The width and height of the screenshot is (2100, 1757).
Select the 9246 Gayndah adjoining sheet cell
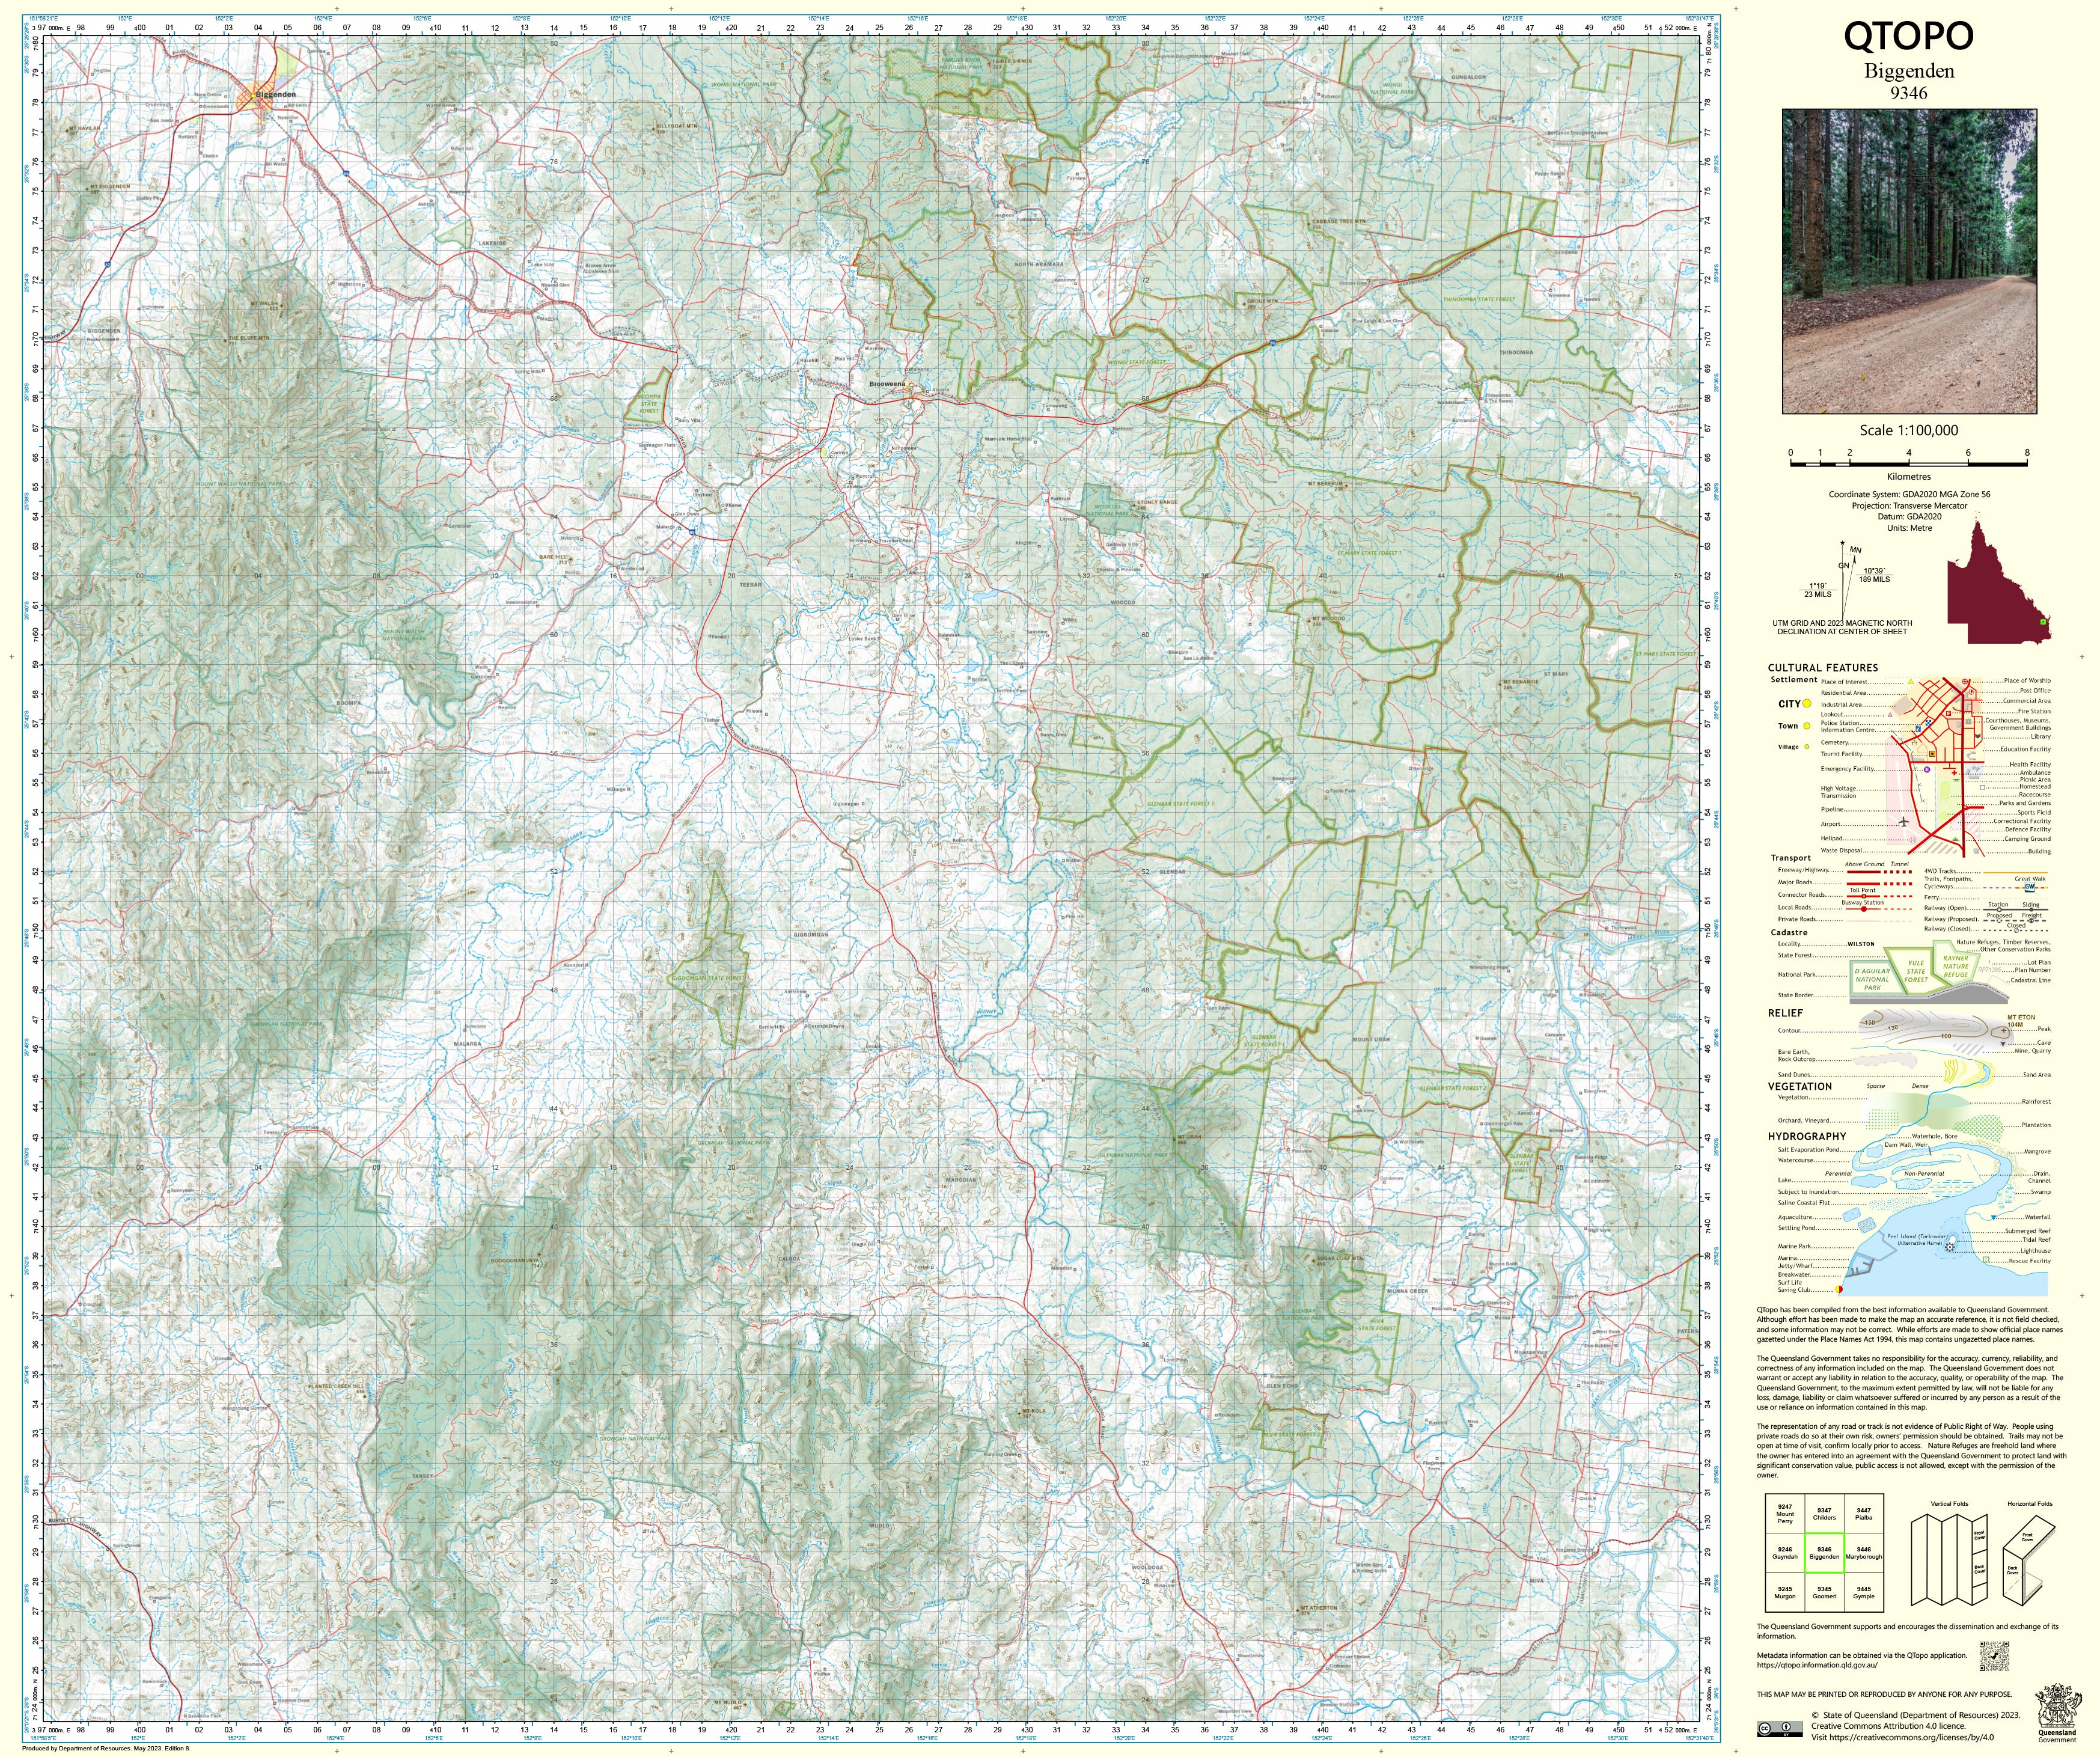pos(1785,1553)
